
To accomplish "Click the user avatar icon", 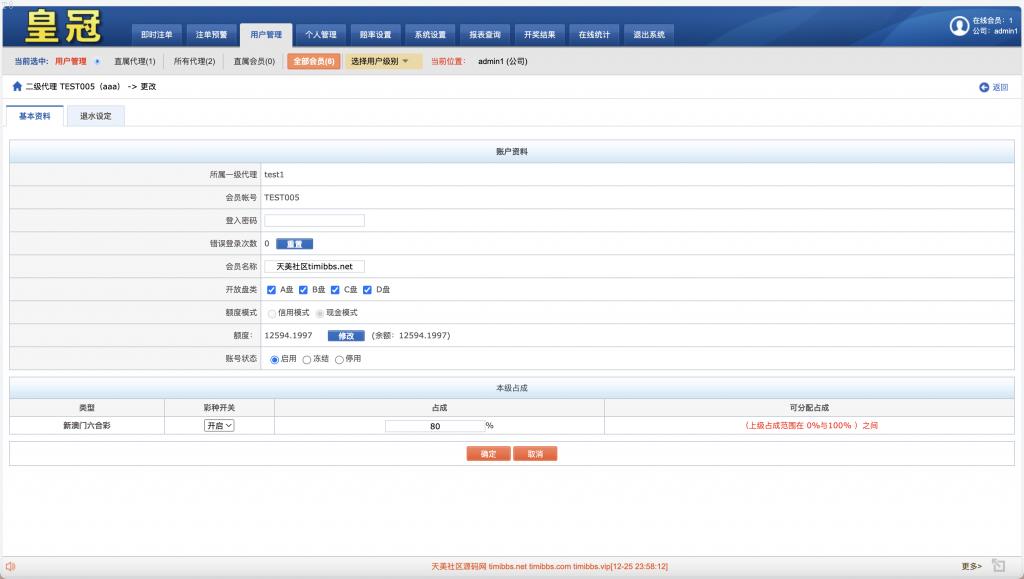I will (959, 25).
